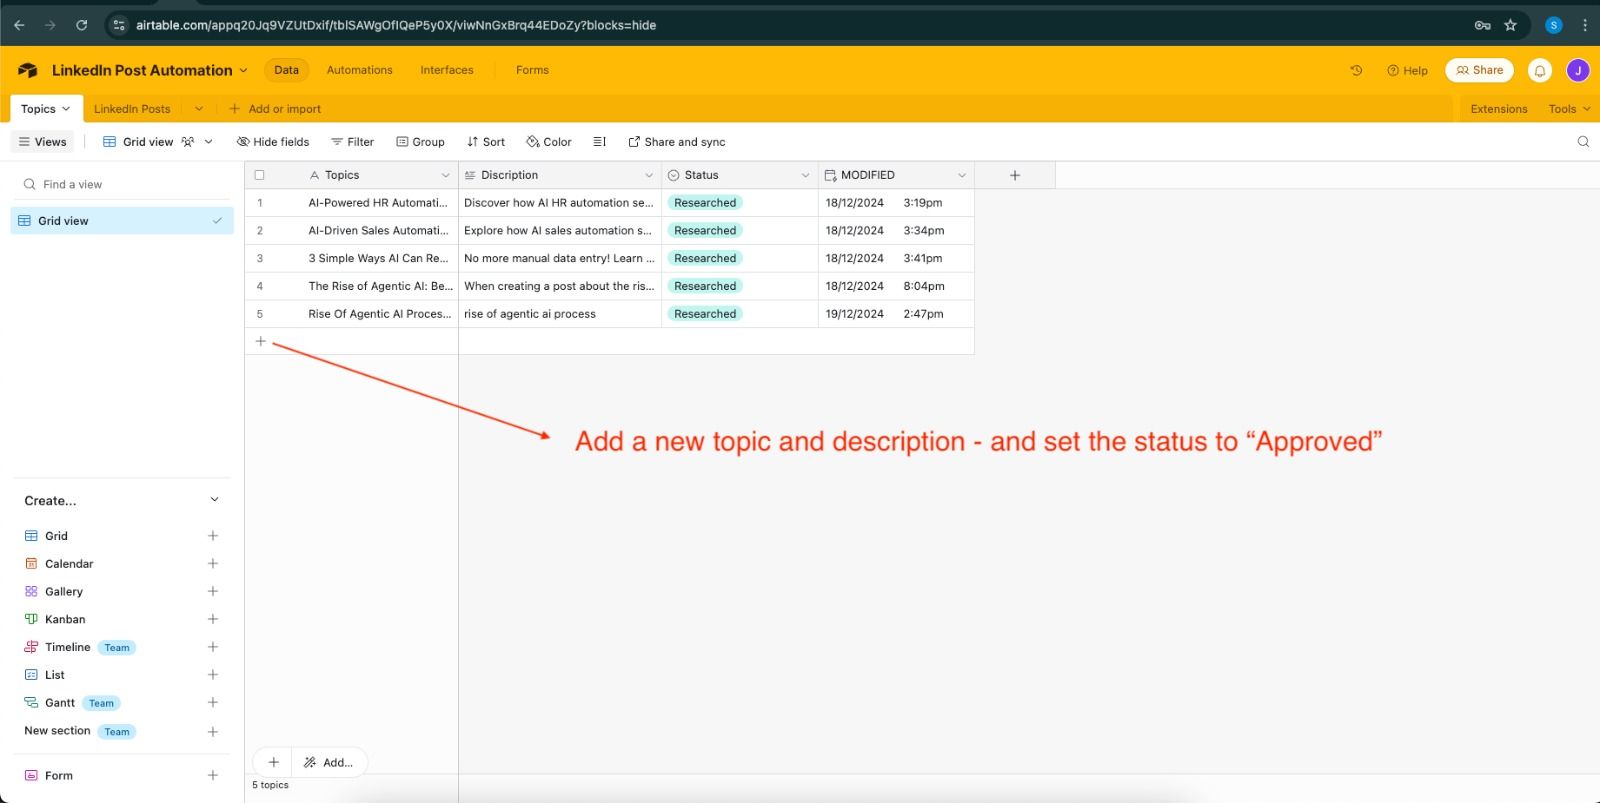Click the Find a view search field

(122, 184)
